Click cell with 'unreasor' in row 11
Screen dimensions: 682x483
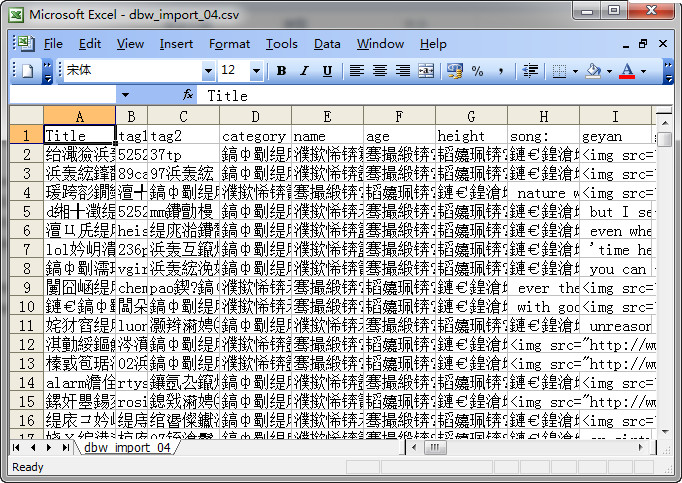pyautogui.click(x=615, y=326)
